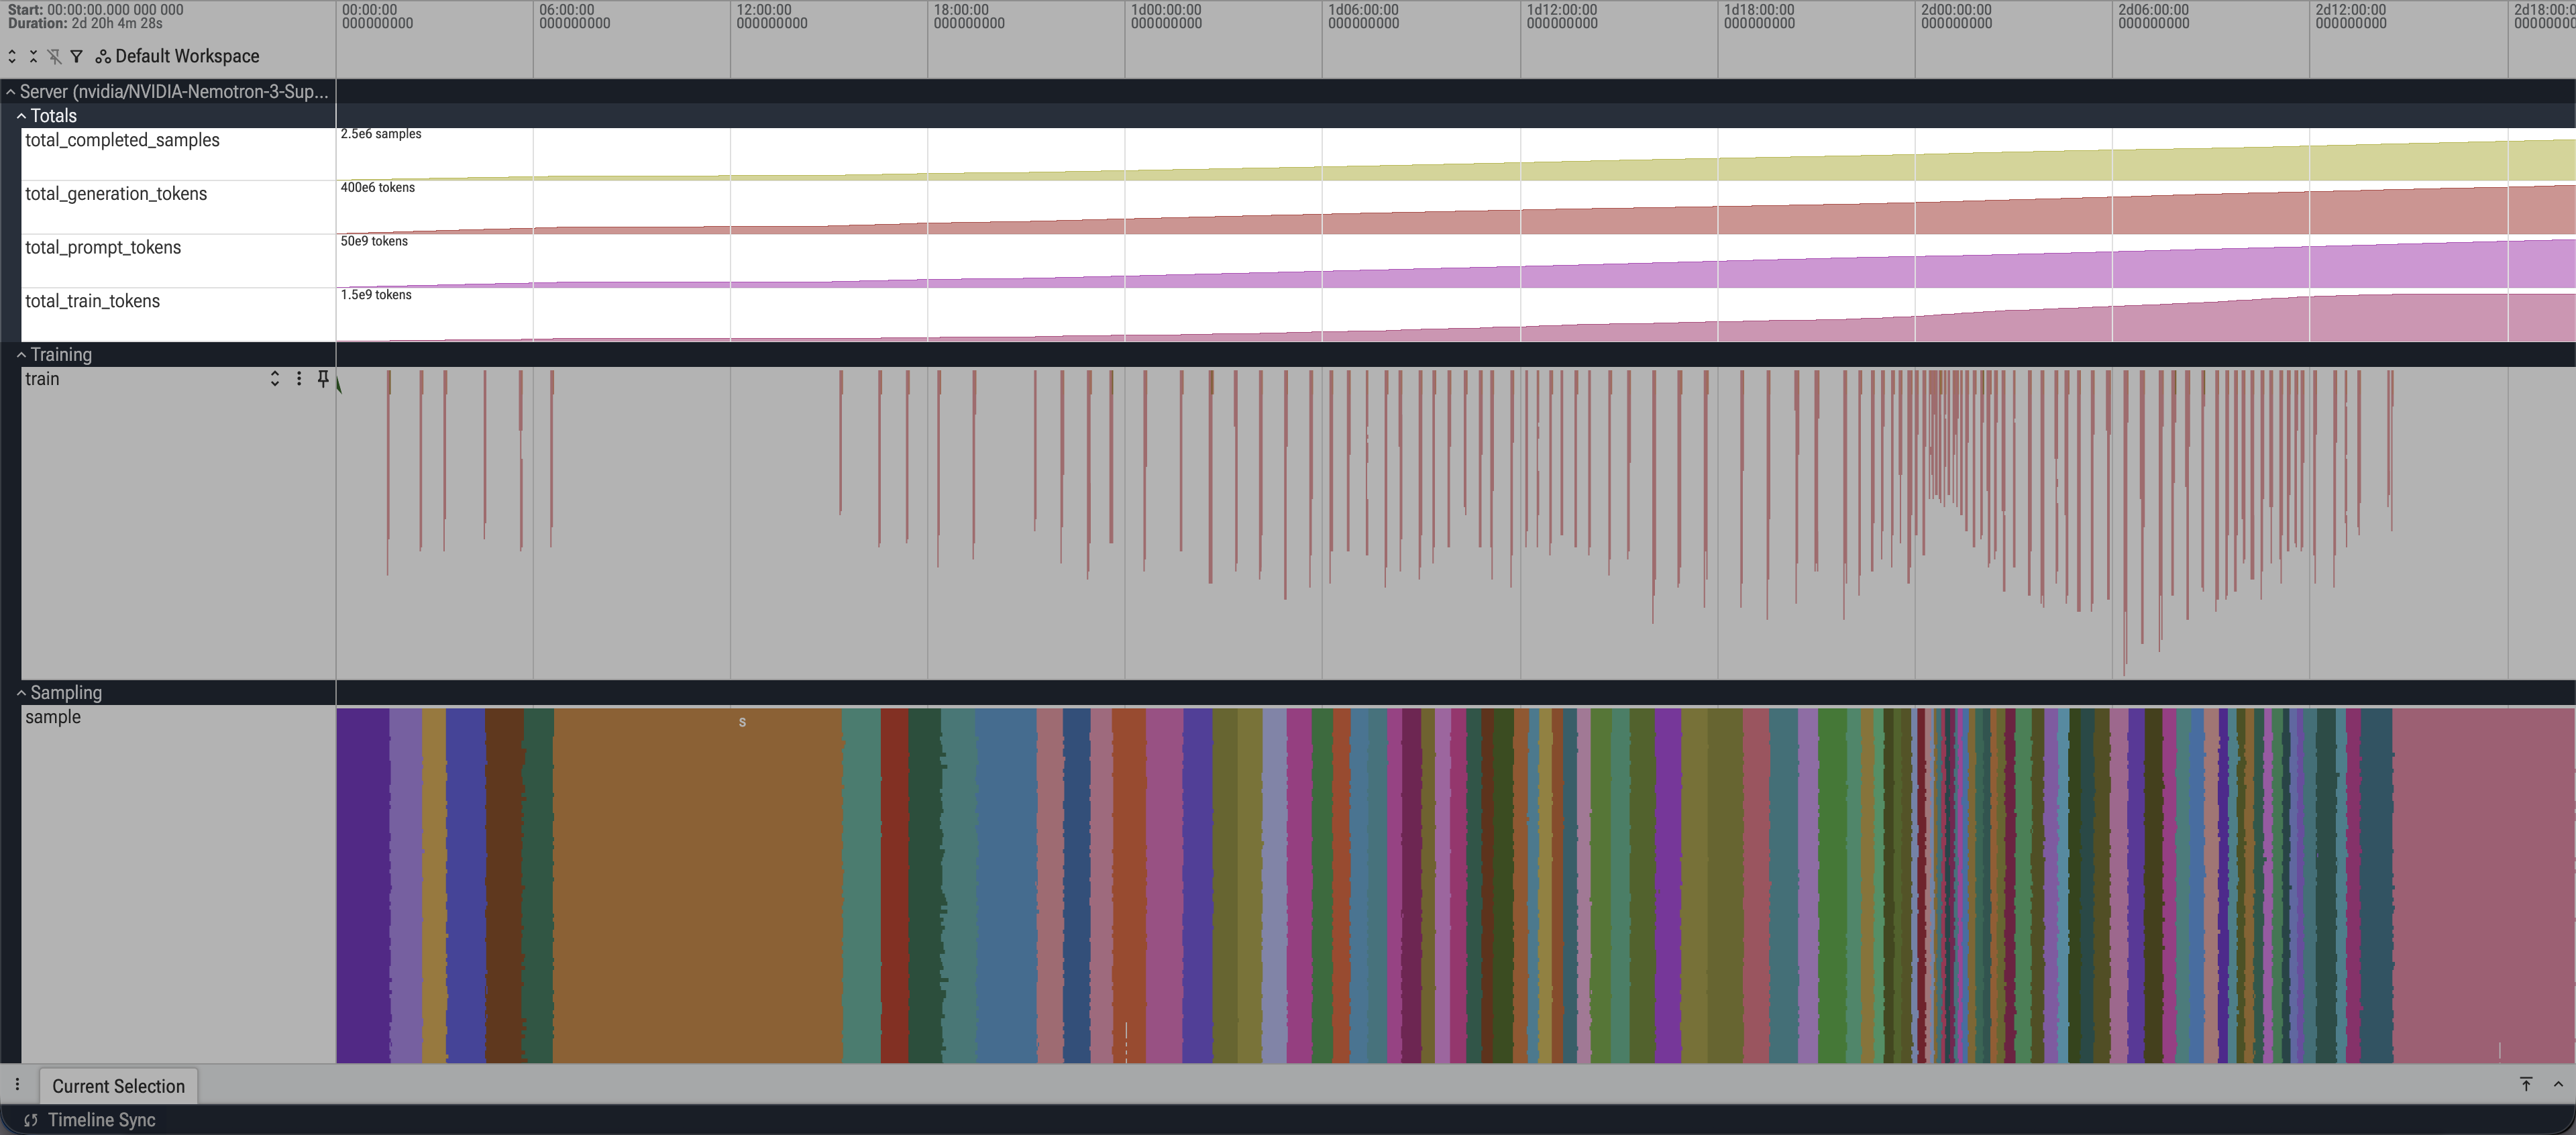2576x1135 pixels.
Task: Click the 1.5e9 tokens counter label
Action: (376, 295)
